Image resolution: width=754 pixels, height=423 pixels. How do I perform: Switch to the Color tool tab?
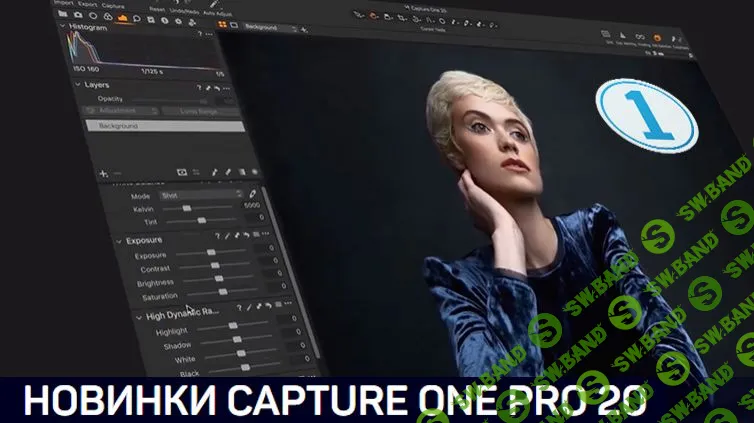108,17
